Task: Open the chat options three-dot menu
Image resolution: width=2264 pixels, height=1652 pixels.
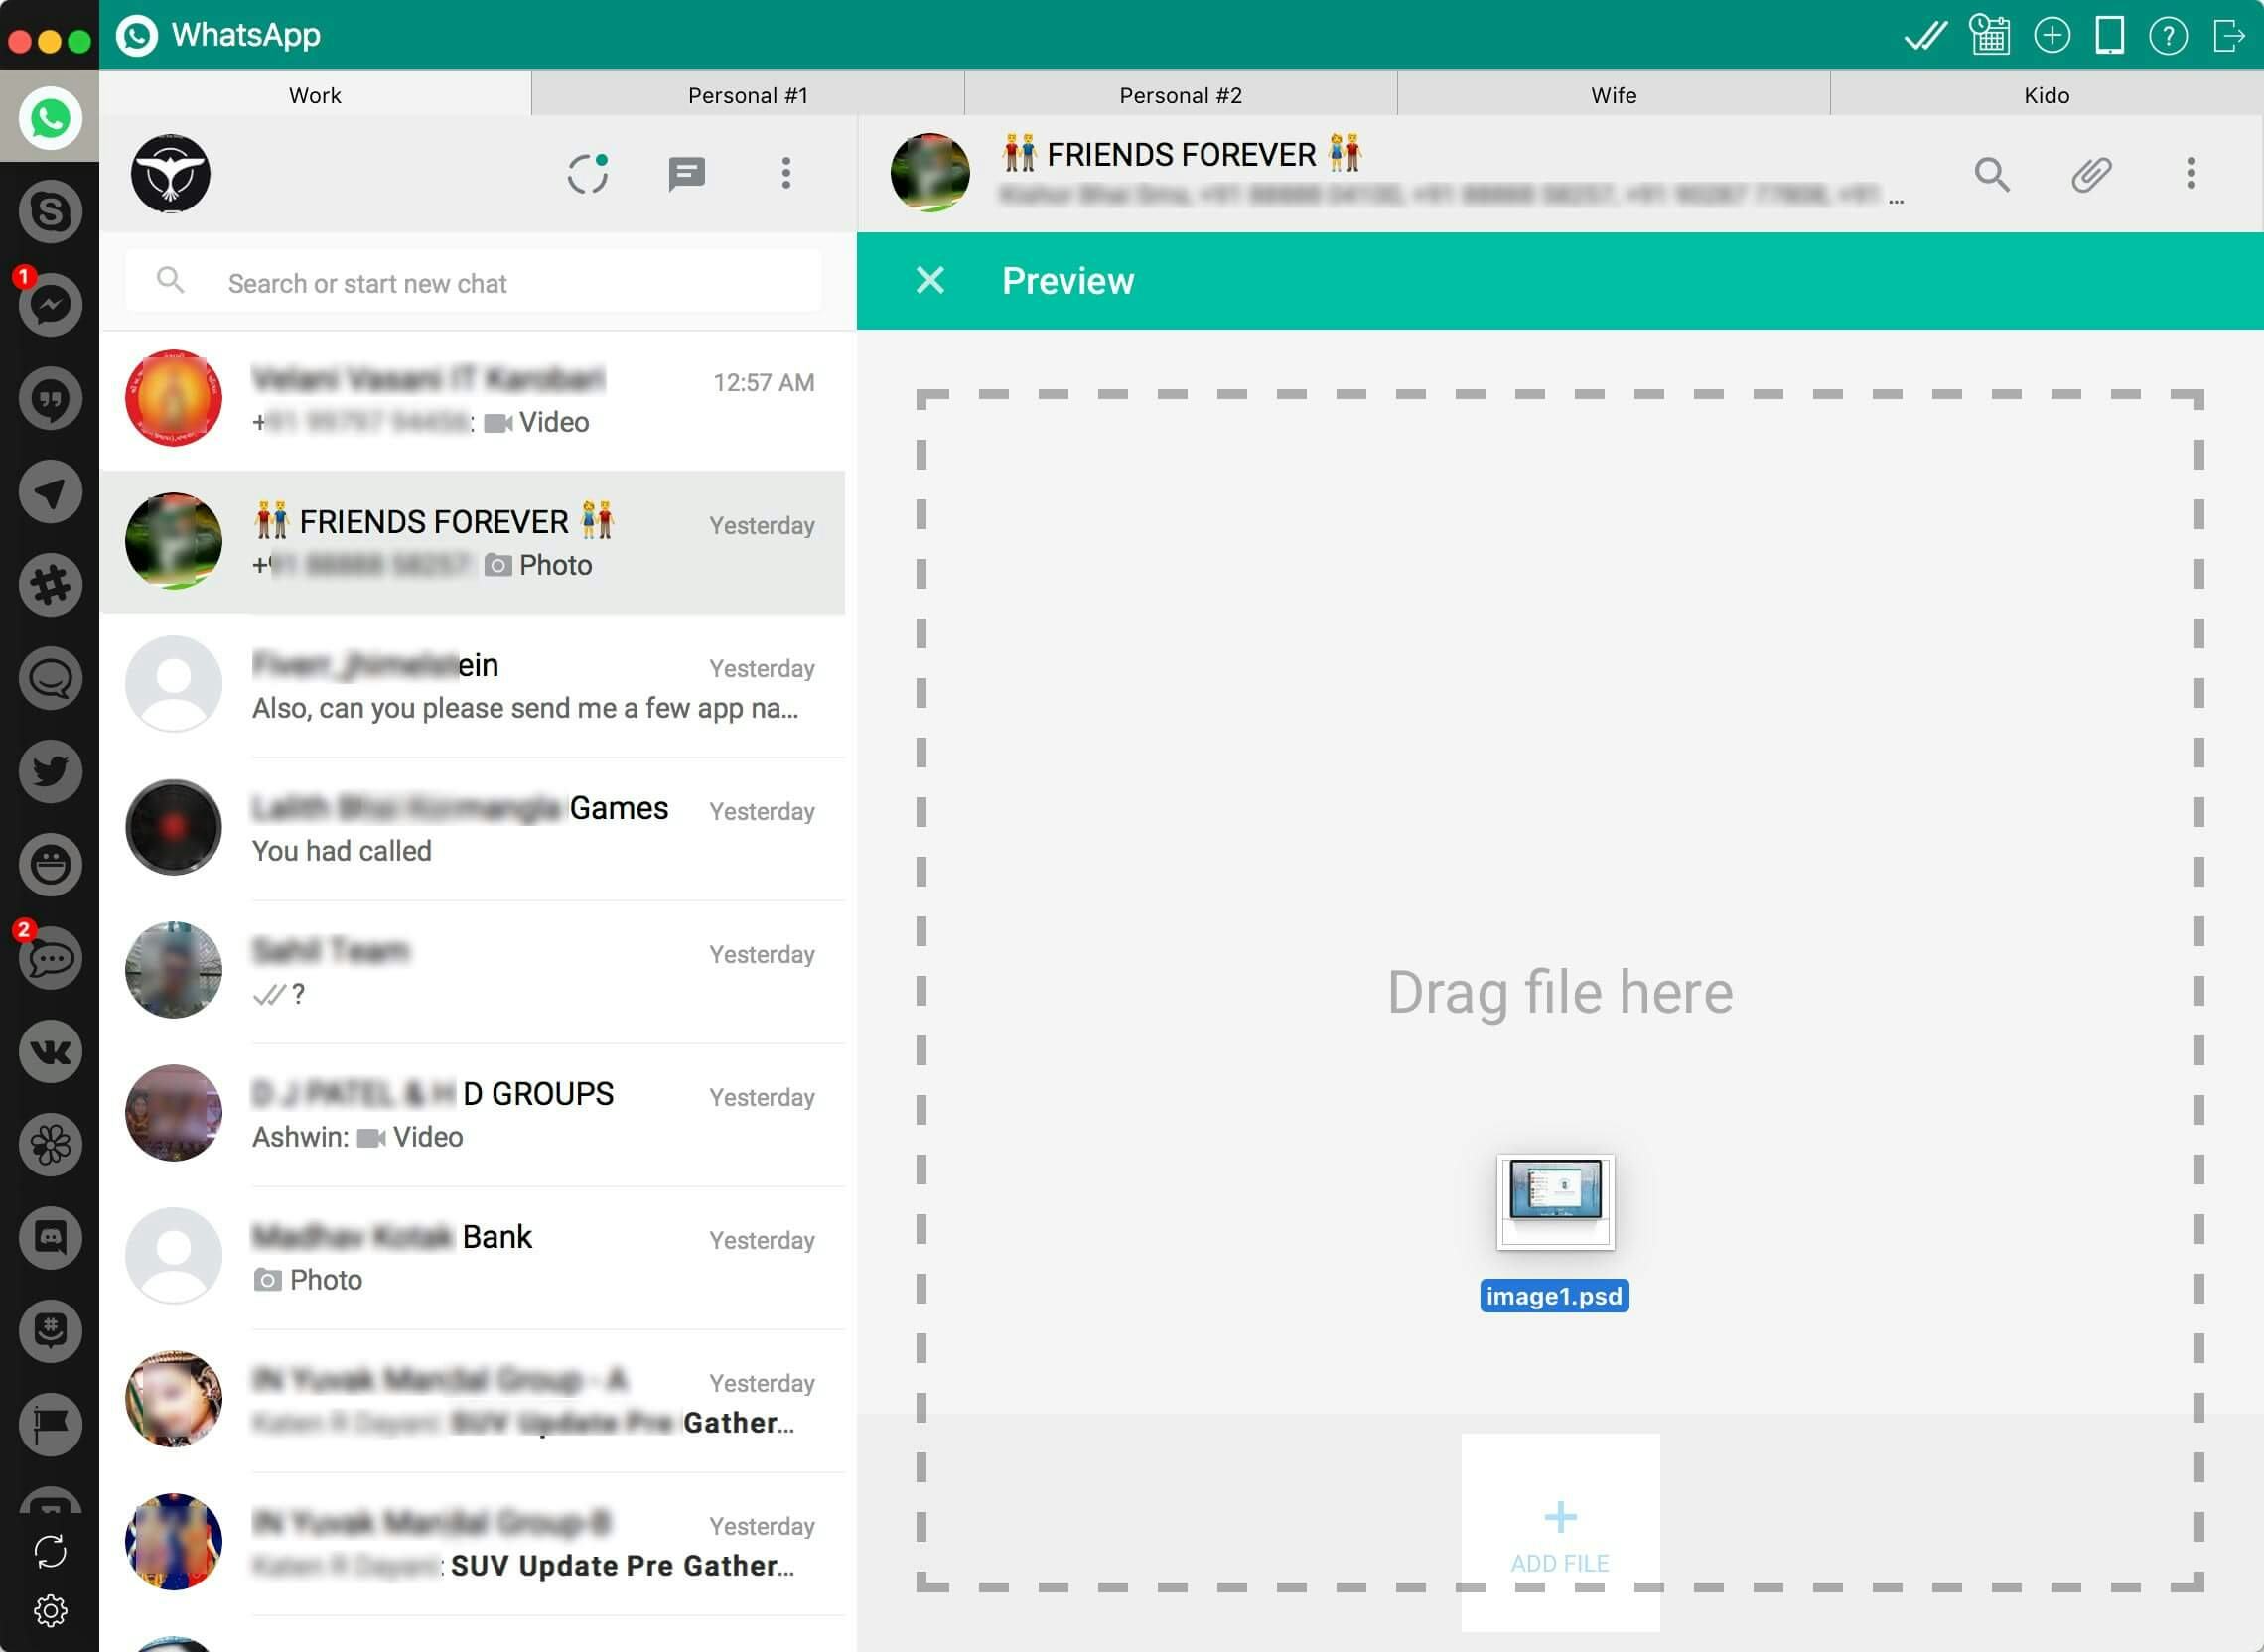Action: (2190, 174)
